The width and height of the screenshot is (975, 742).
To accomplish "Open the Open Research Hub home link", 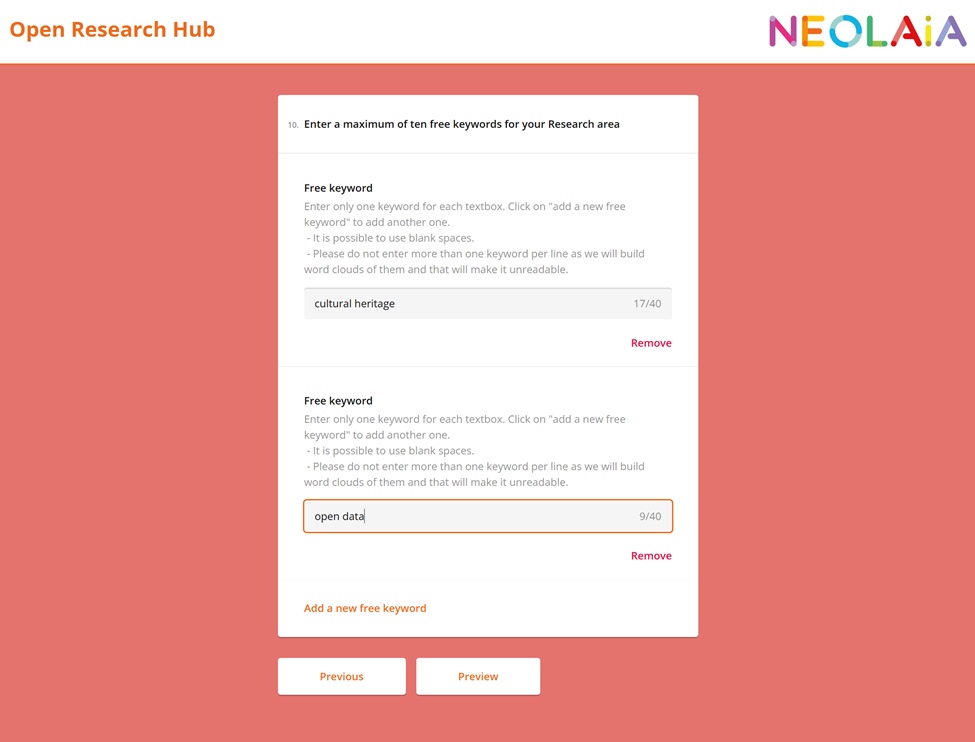I will [x=112, y=30].
